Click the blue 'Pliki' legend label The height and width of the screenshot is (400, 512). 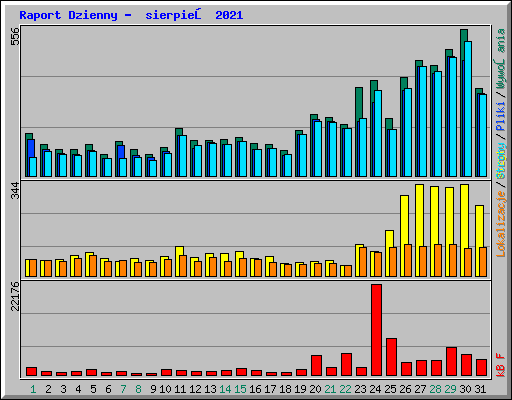(x=501, y=116)
